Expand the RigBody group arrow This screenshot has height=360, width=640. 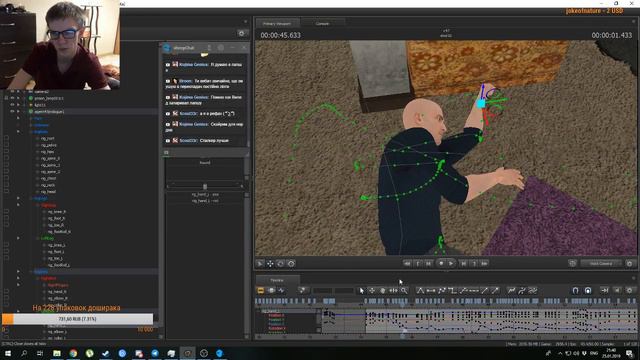[18, 132]
